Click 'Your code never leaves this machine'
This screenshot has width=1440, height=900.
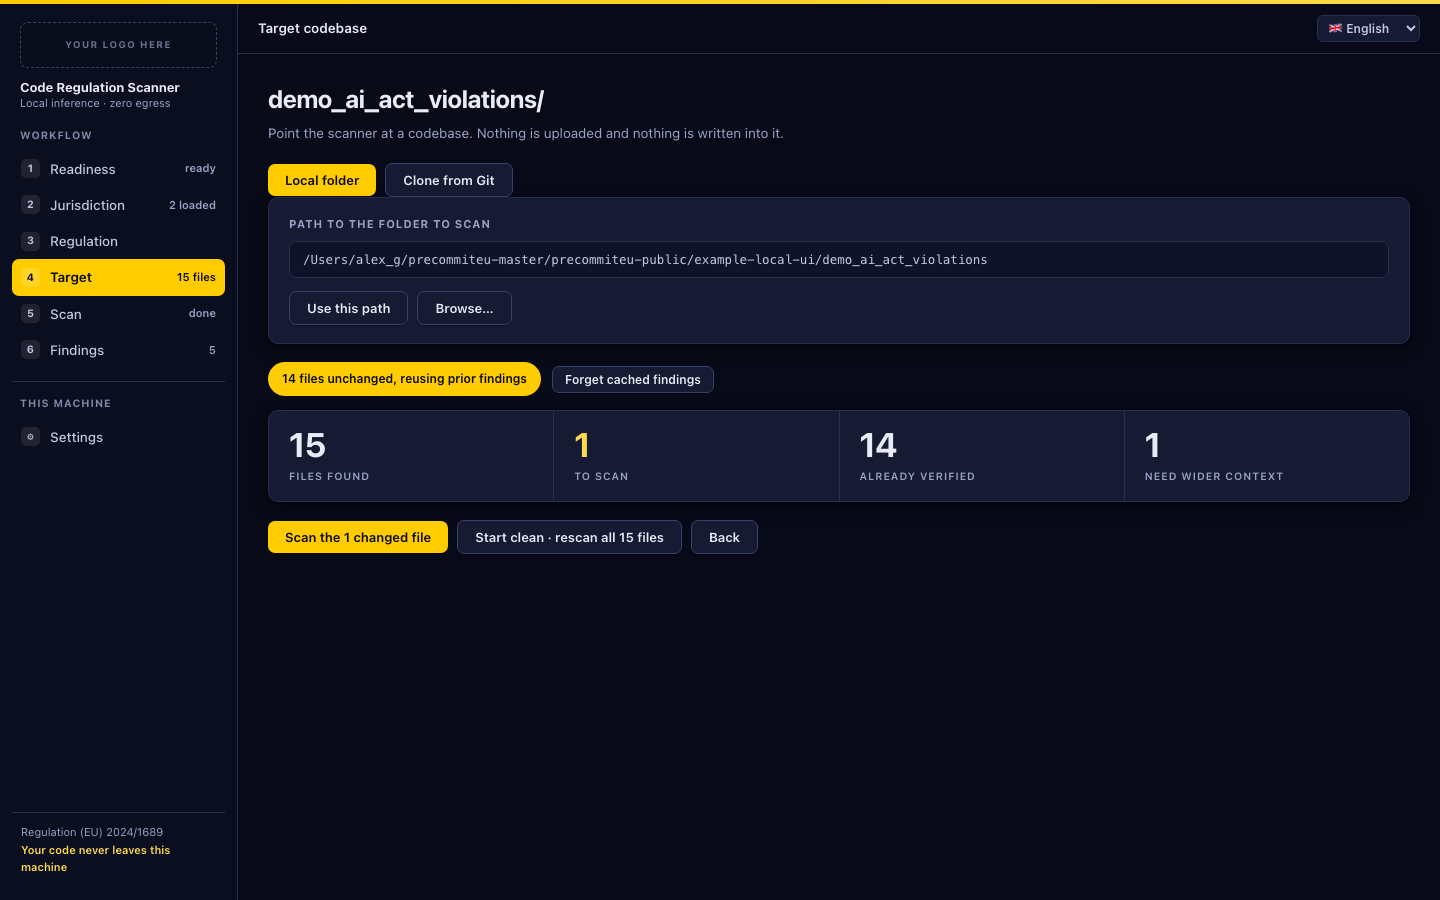(x=96, y=858)
